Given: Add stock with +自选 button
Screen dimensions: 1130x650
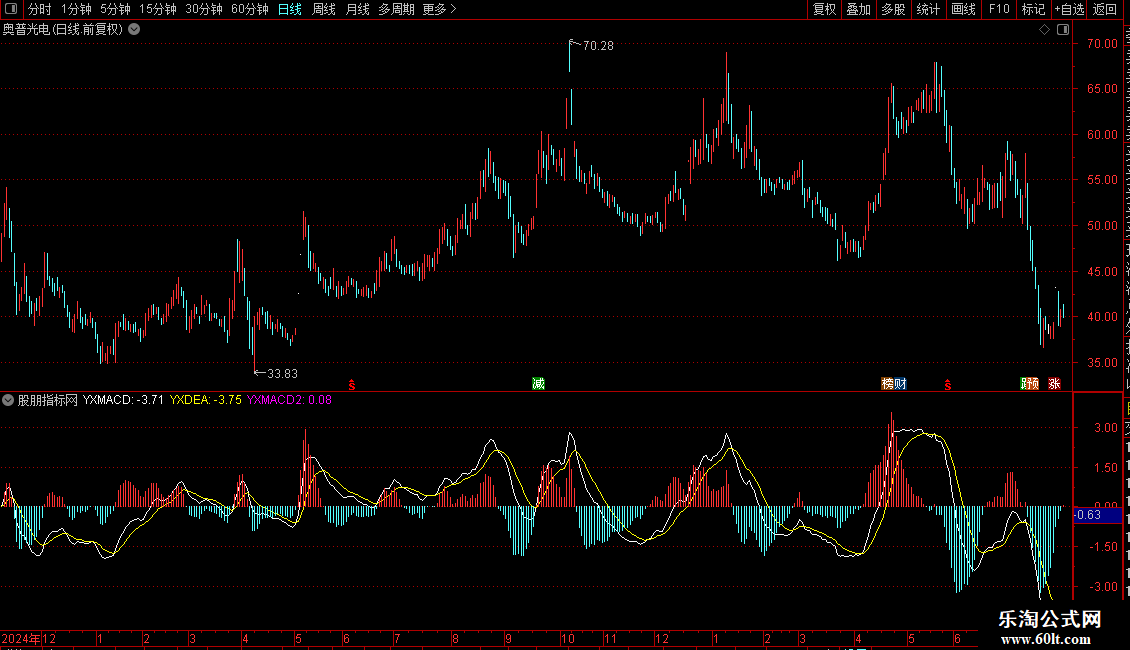Looking at the screenshot, I should [x=1069, y=9].
